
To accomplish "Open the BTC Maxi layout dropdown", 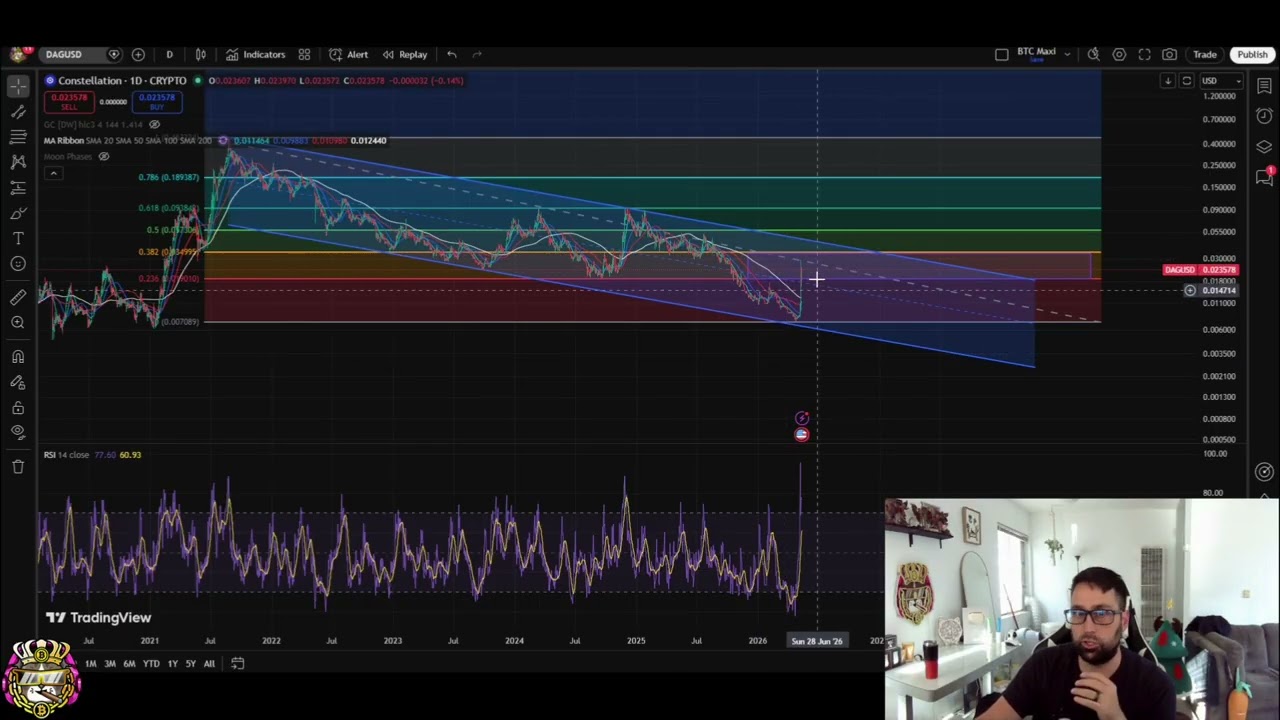I will pos(1043,54).
